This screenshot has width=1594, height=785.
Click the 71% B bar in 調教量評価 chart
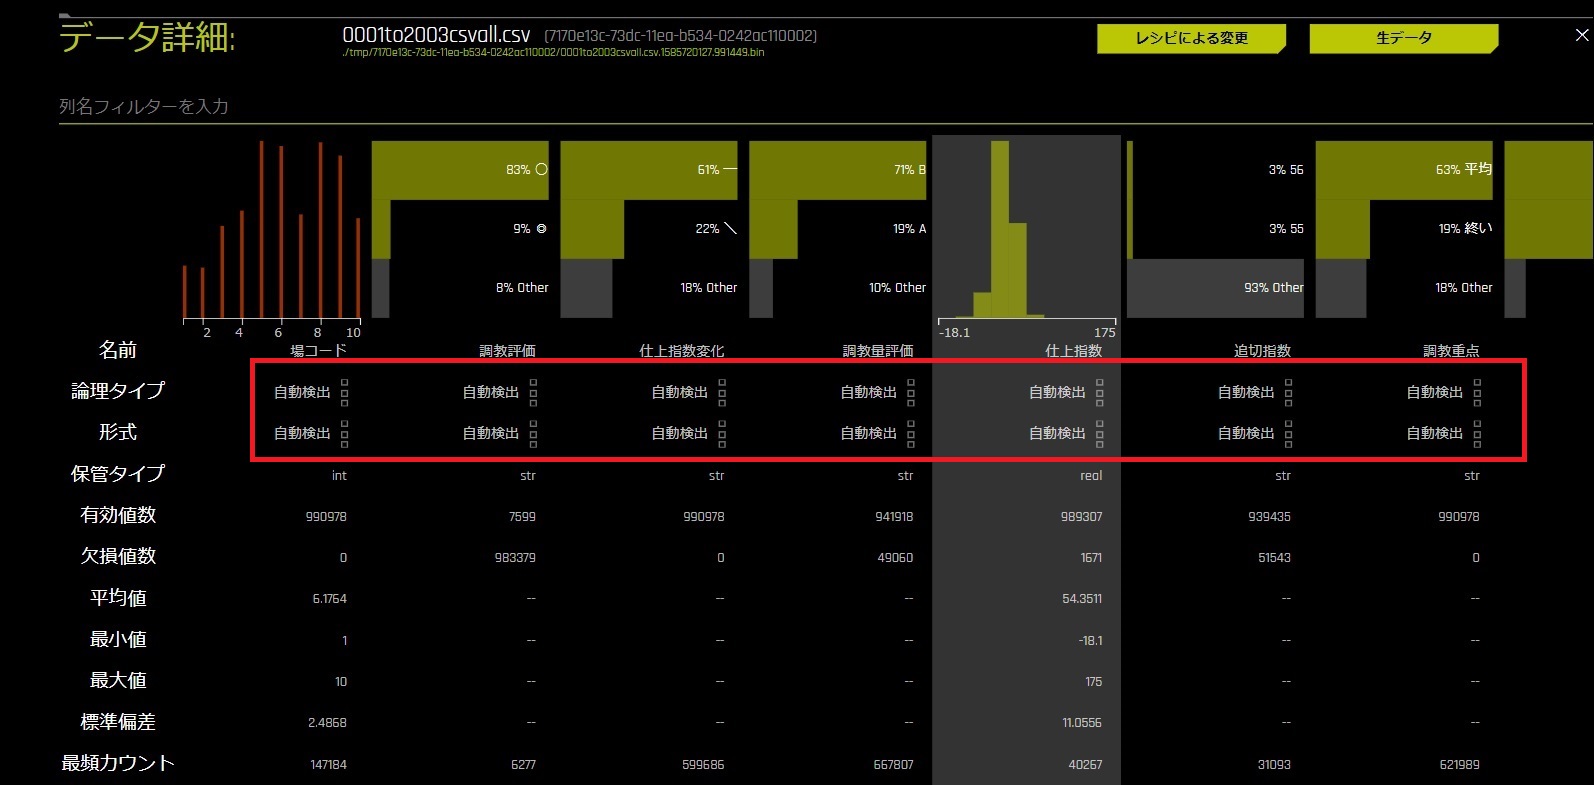click(837, 170)
